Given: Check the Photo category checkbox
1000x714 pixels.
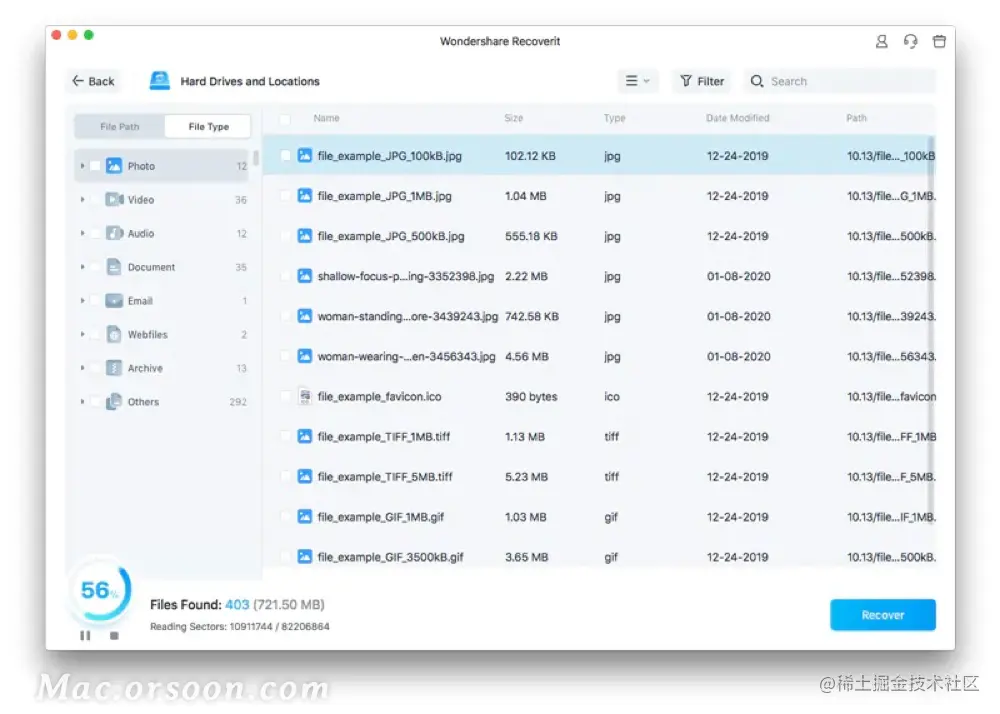Looking at the screenshot, I should [95, 166].
